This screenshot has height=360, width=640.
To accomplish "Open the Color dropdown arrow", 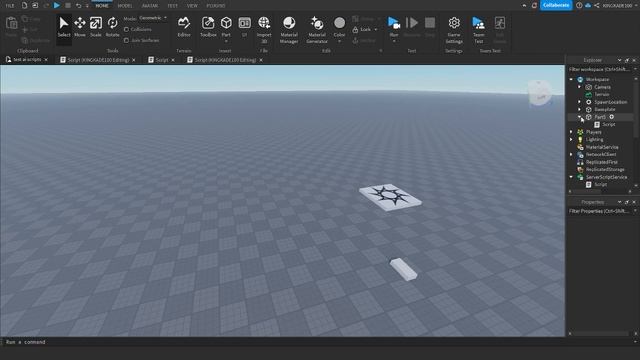I will [x=339, y=42].
